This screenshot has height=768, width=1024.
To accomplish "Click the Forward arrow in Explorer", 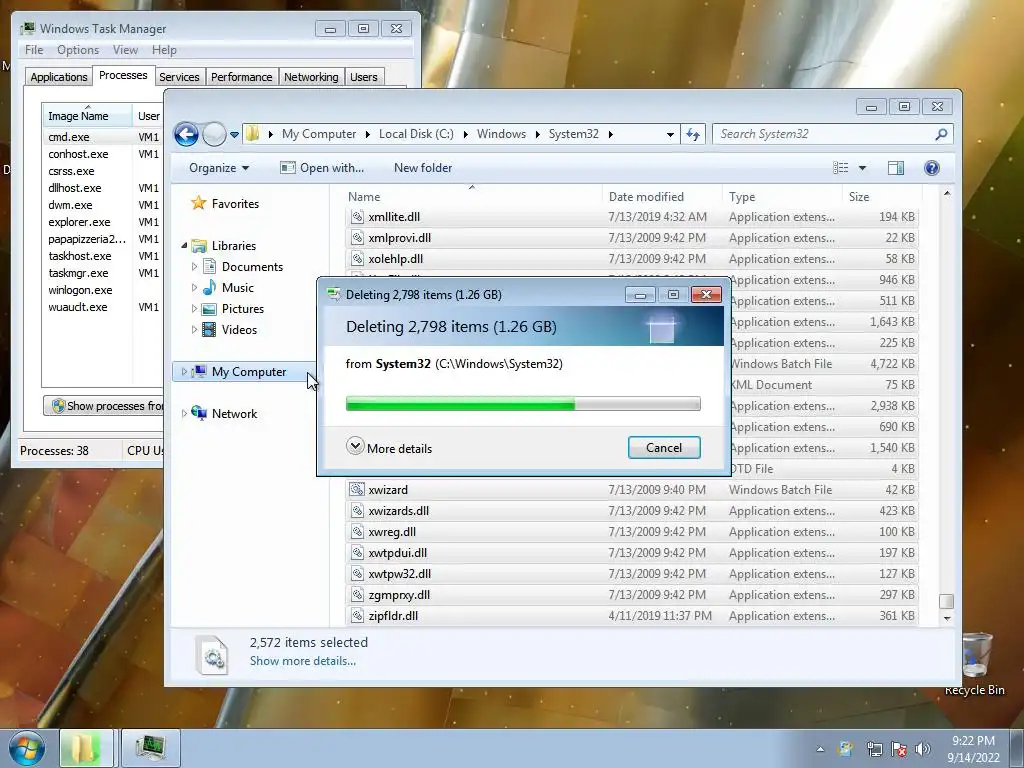I will (x=214, y=135).
